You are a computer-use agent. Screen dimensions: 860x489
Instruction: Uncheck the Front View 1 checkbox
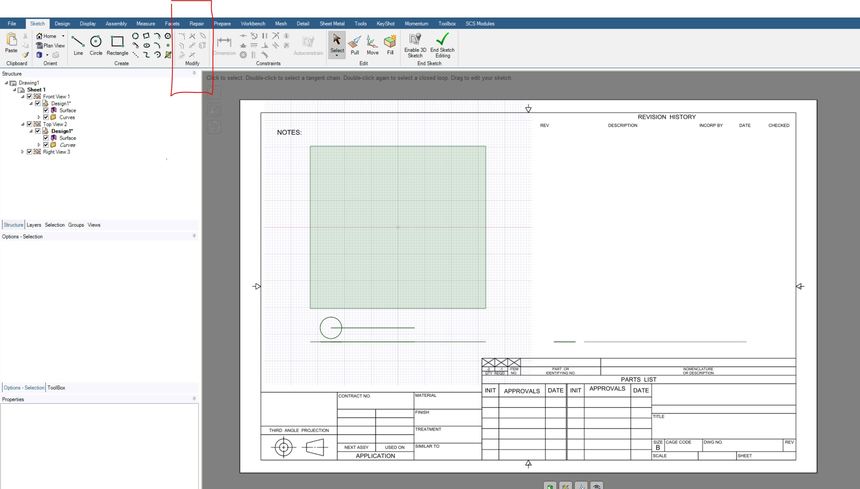tap(30, 96)
